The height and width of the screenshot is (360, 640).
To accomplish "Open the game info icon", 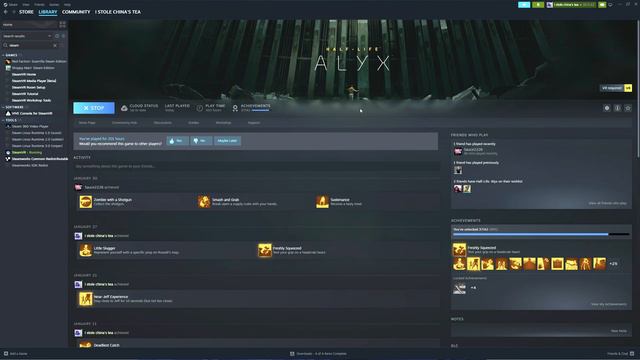I will pyautogui.click(x=618, y=108).
